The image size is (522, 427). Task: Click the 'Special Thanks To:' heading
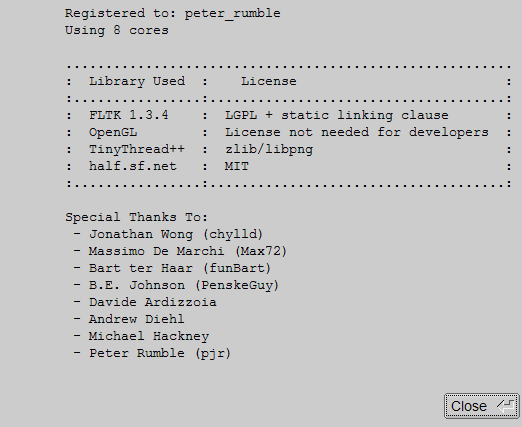pos(136,217)
